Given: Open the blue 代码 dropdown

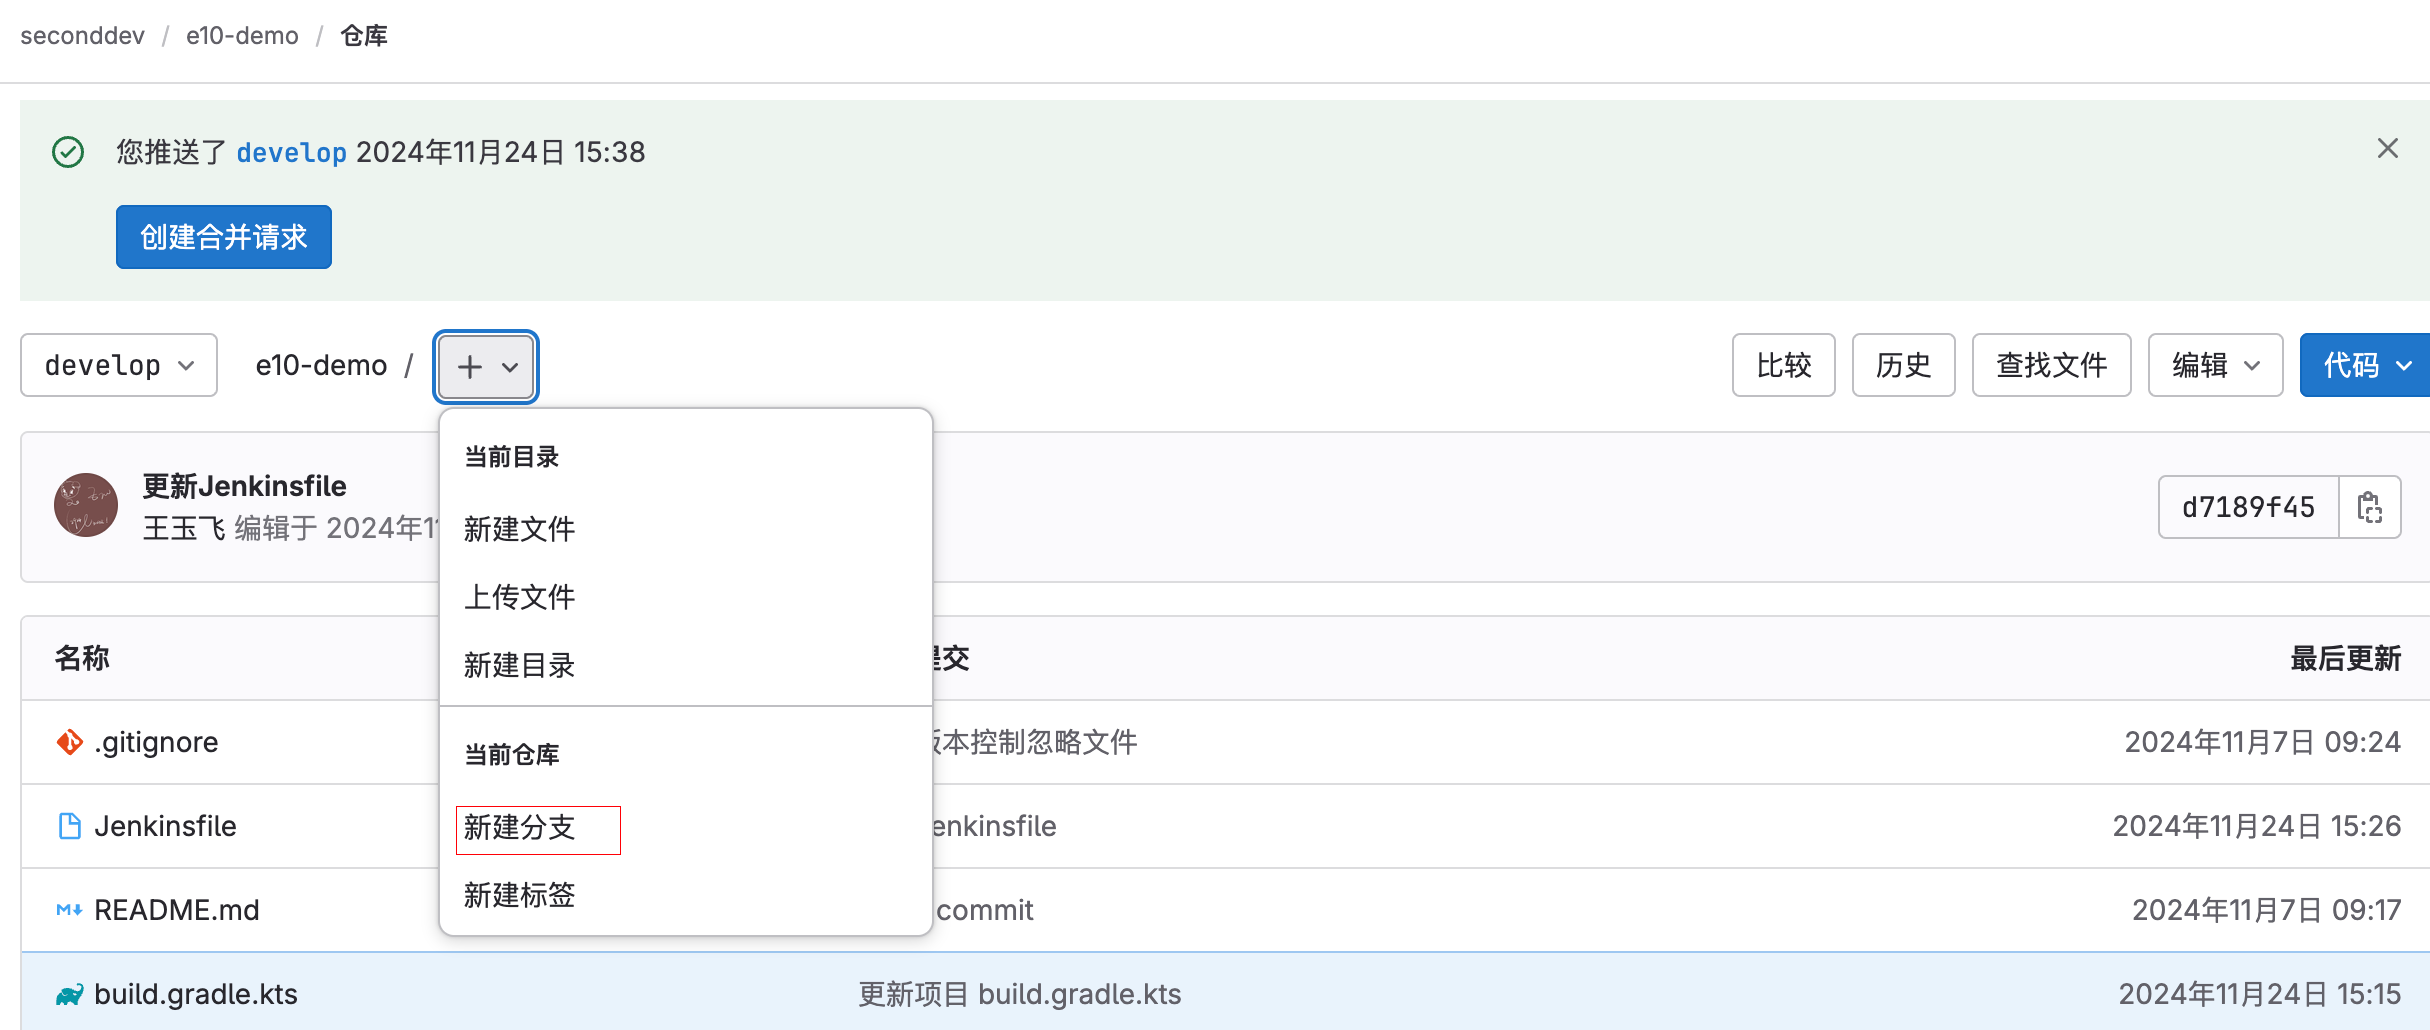Looking at the screenshot, I should click(x=2366, y=365).
